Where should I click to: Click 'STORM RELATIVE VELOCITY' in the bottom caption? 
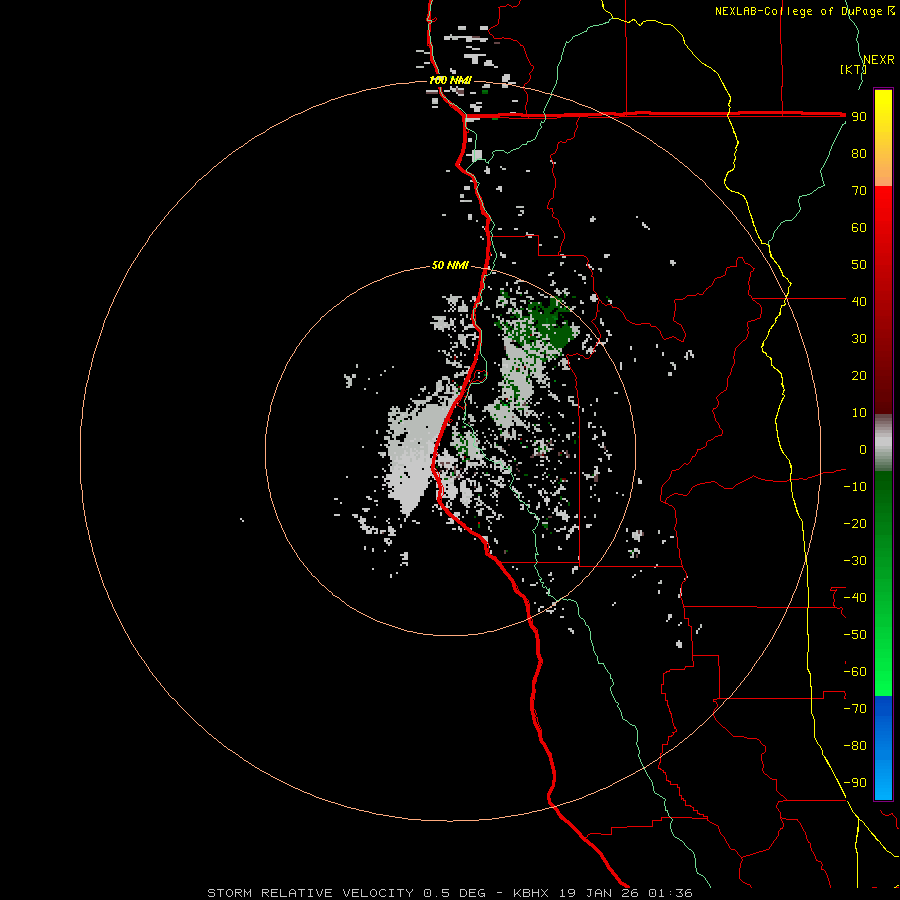[x=311, y=893]
